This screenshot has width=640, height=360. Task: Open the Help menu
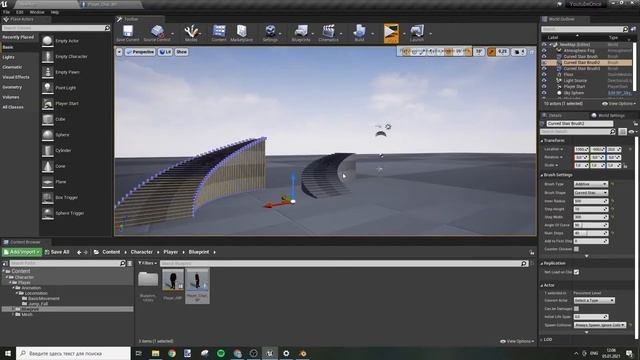pos(55,12)
